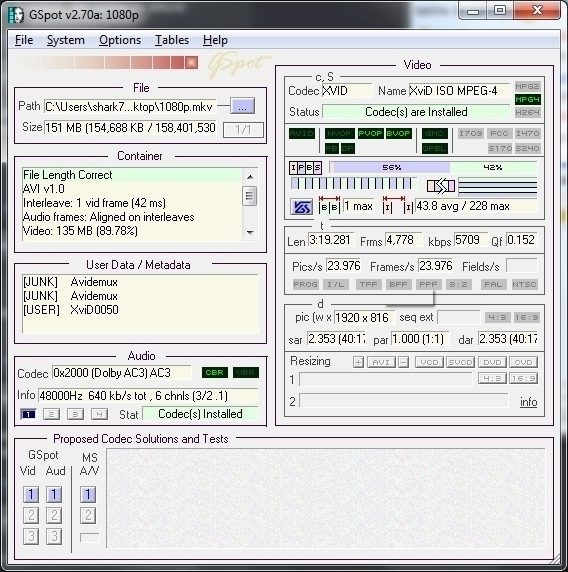This screenshot has width=568, height=572.
Task: Click the Container list scrollbar thumb
Action: (x=250, y=196)
